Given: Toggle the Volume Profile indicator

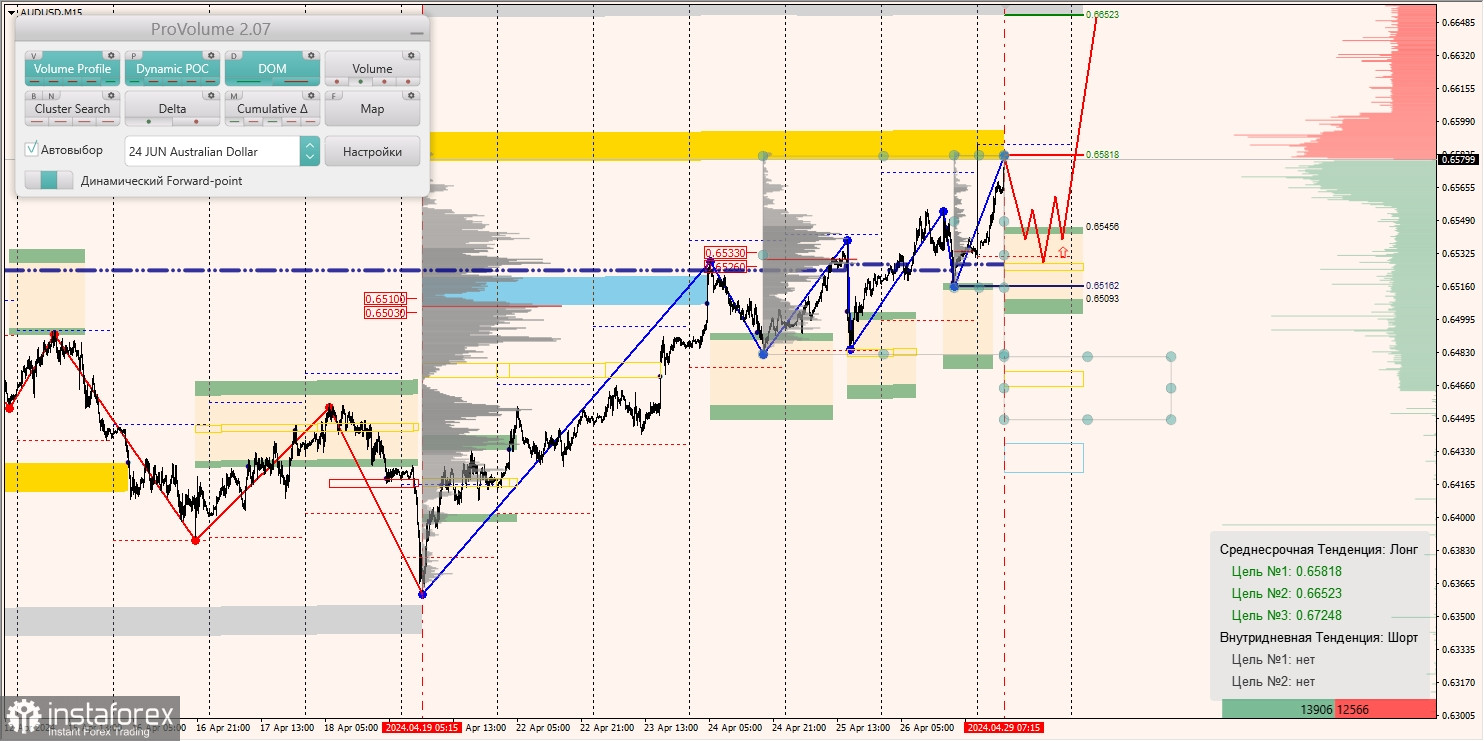Looking at the screenshot, I should (x=72, y=69).
